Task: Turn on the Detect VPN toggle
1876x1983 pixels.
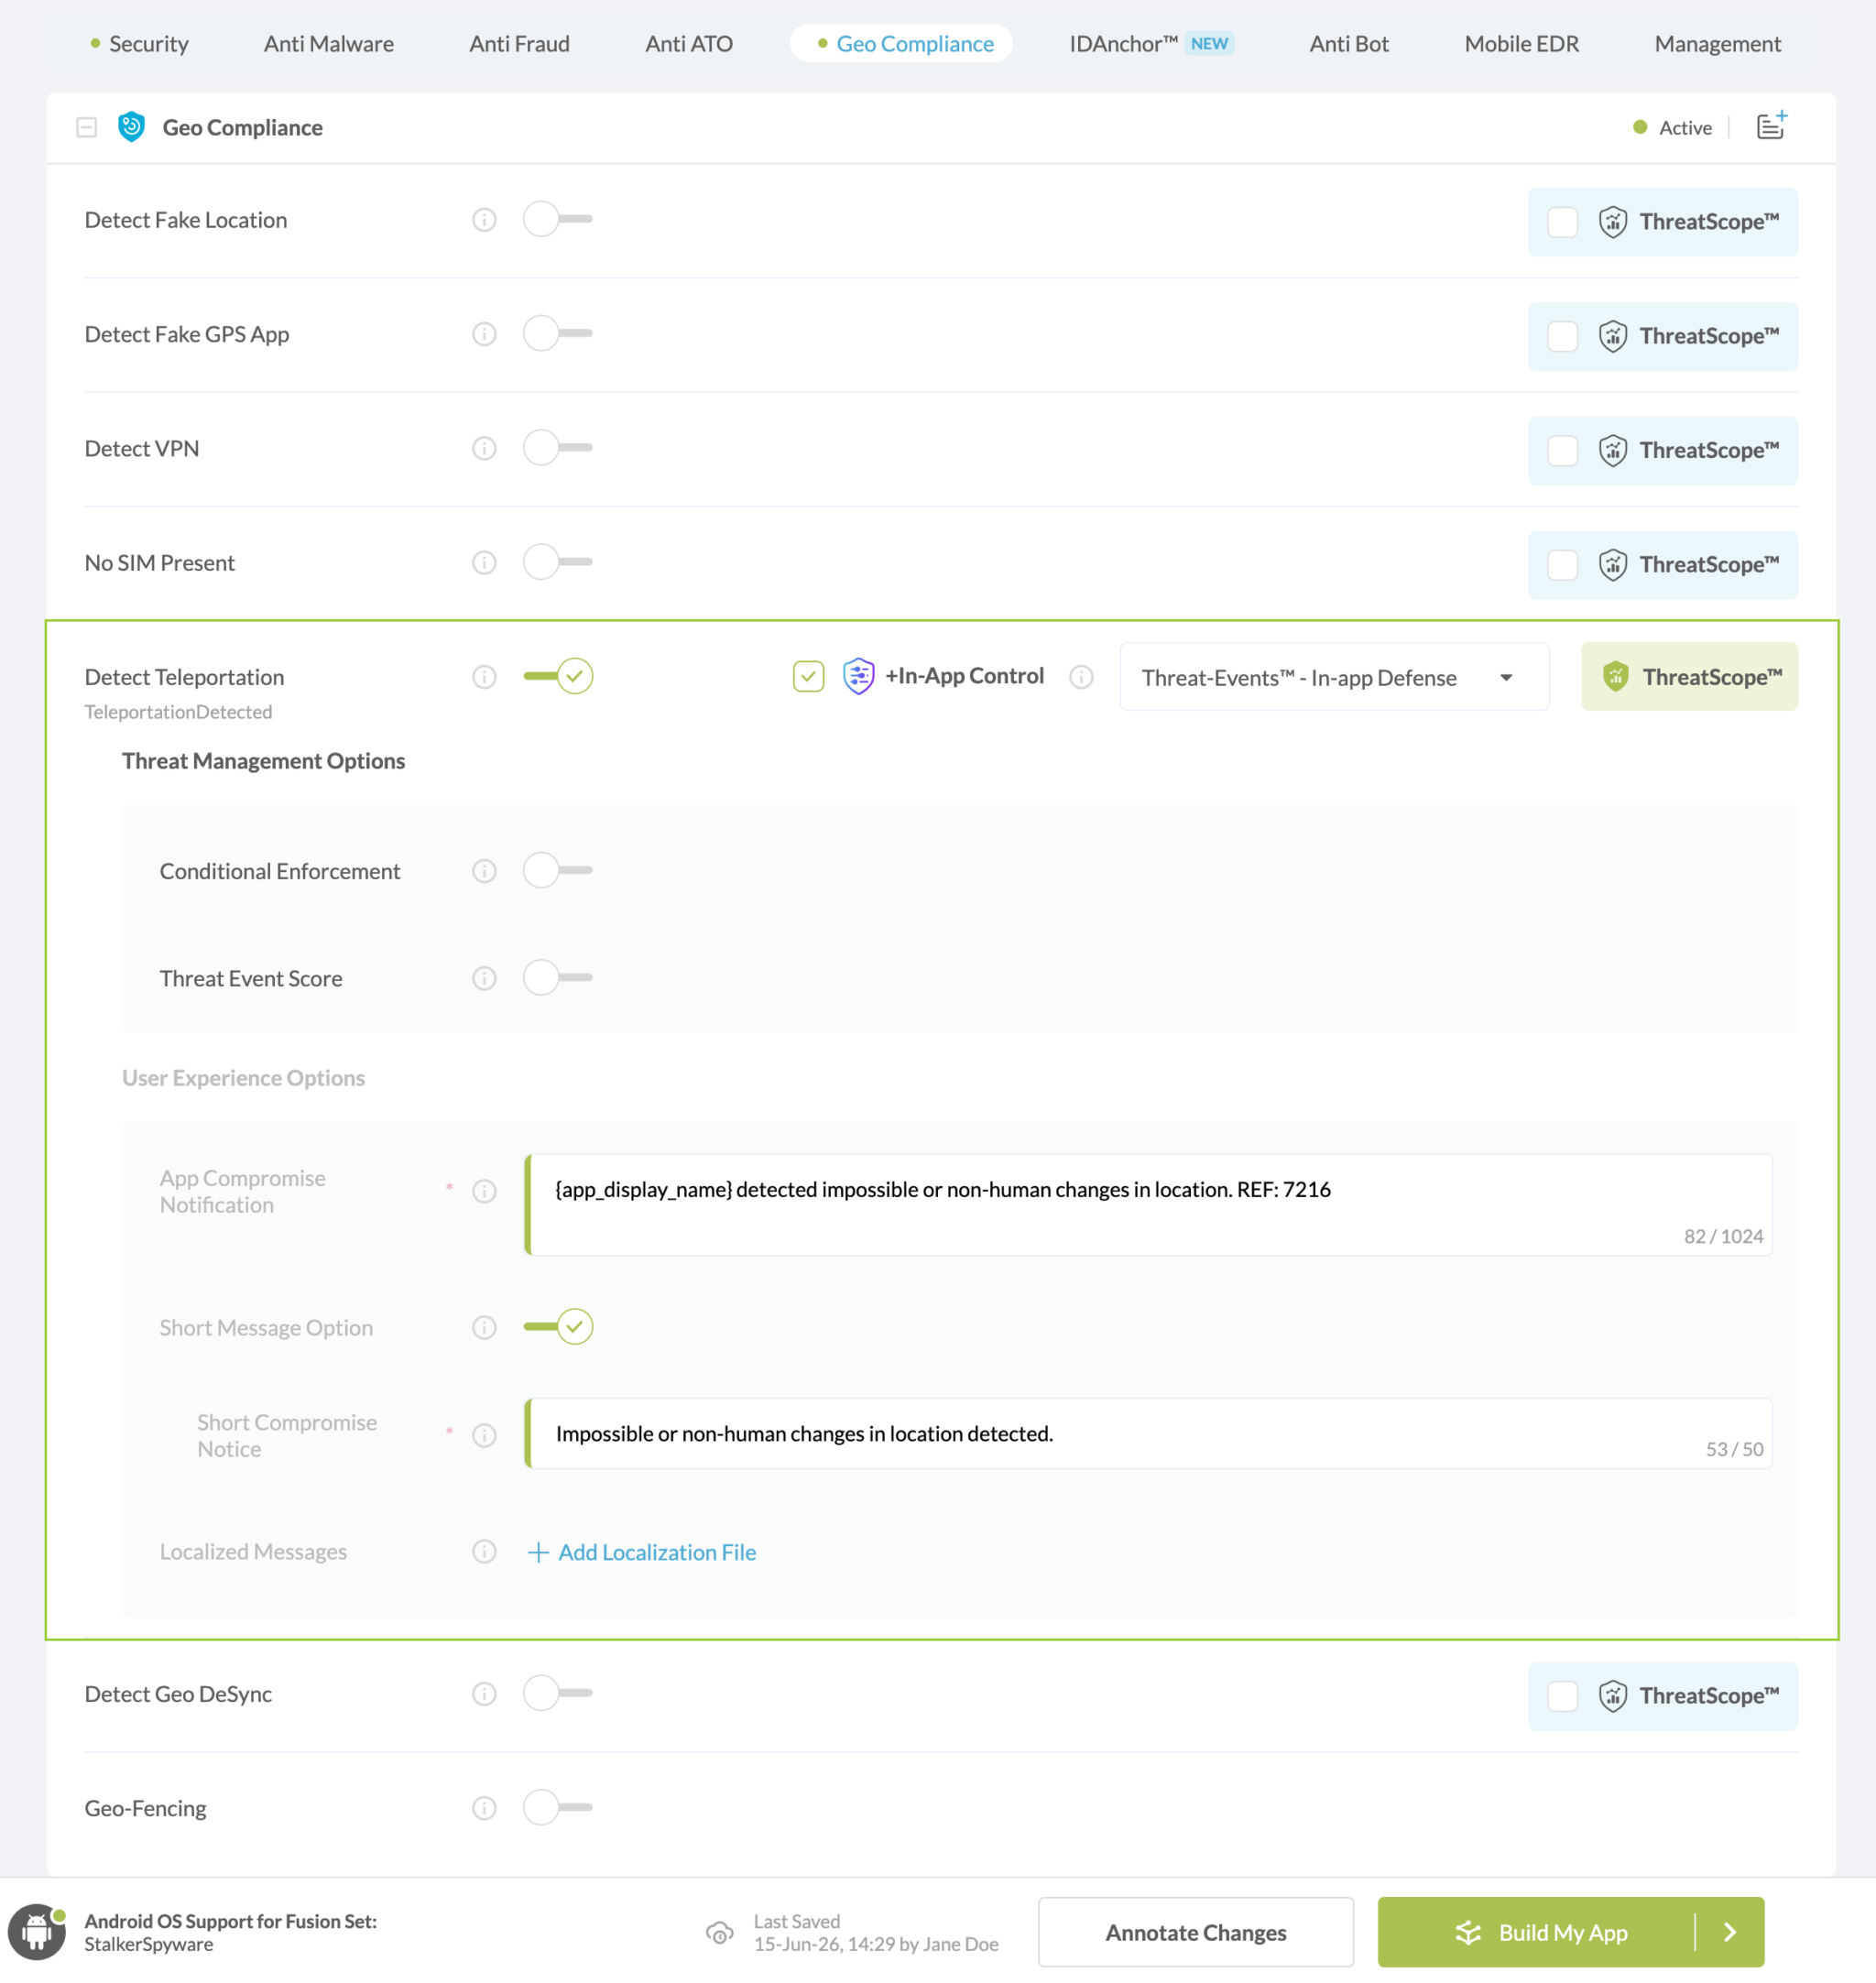Action: pyautogui.click(x=558, y=447)
